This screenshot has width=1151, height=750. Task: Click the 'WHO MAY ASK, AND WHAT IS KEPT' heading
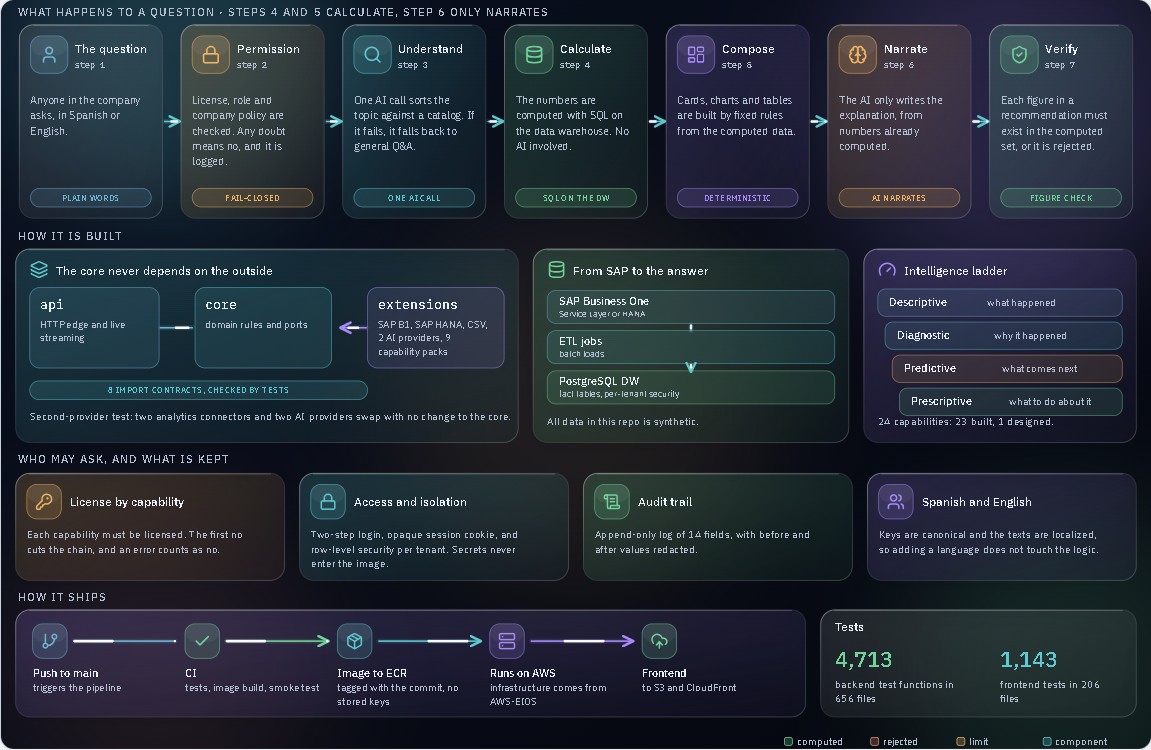[123, 459]
